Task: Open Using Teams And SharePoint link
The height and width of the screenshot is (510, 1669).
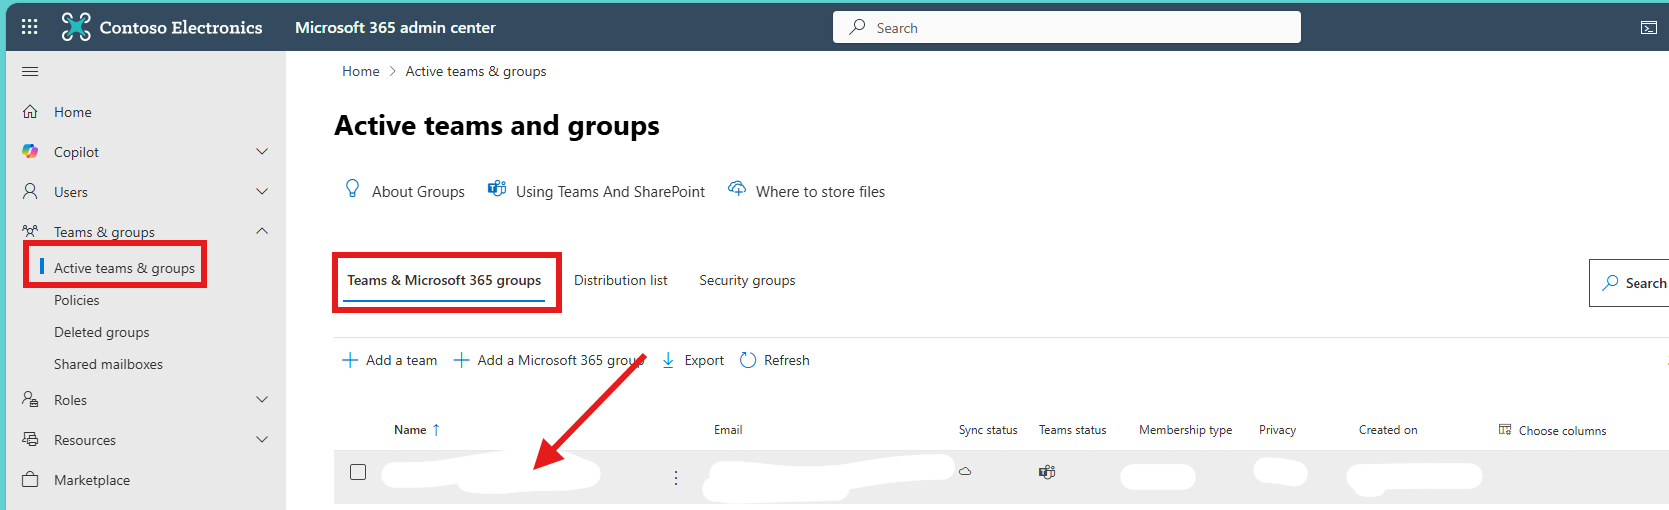Action: point(610,192)
